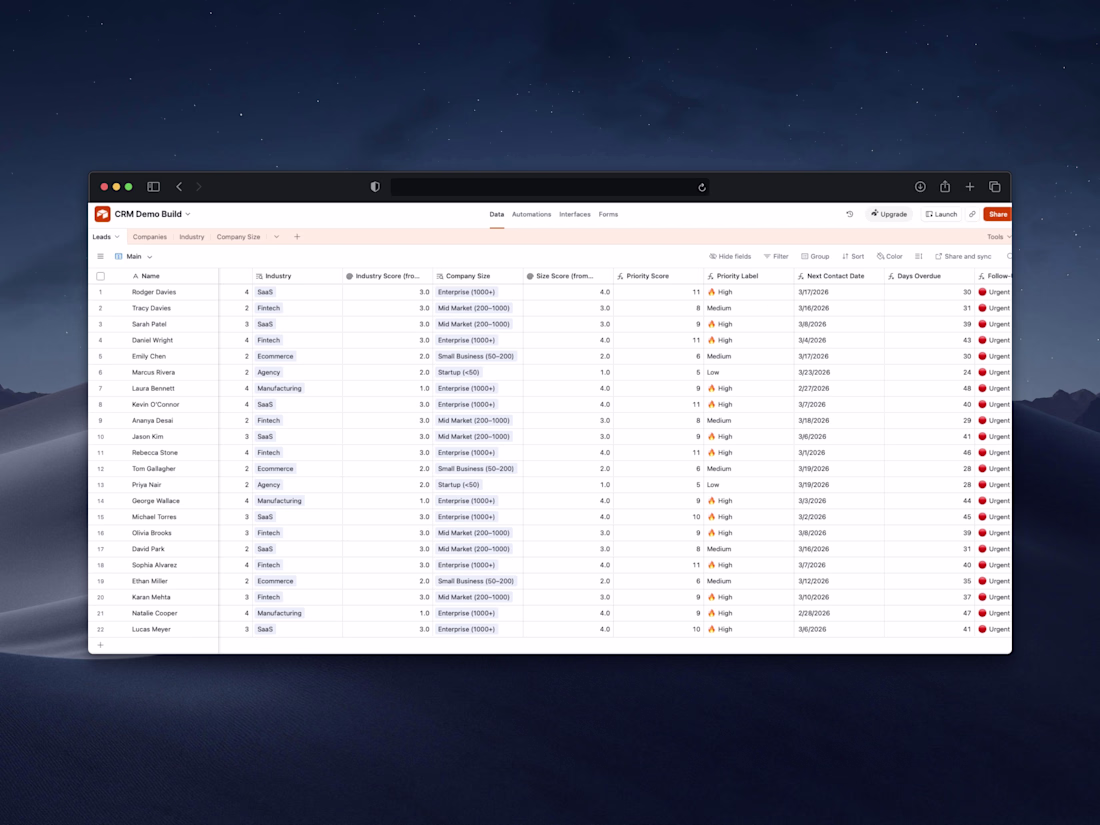Click Manufacturing tag in Laura Bennett row
Viewport: 1100px width, 825px height.
279,389
